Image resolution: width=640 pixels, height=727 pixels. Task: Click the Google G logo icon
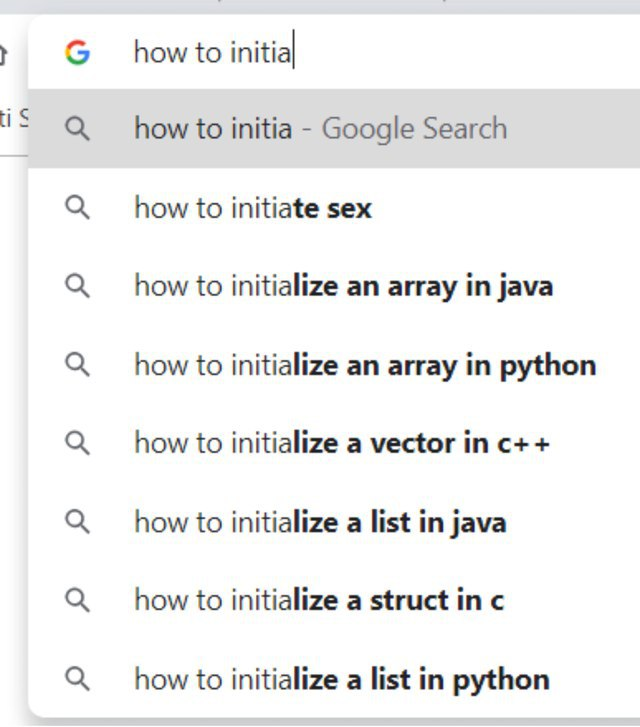tap(77, 52)
